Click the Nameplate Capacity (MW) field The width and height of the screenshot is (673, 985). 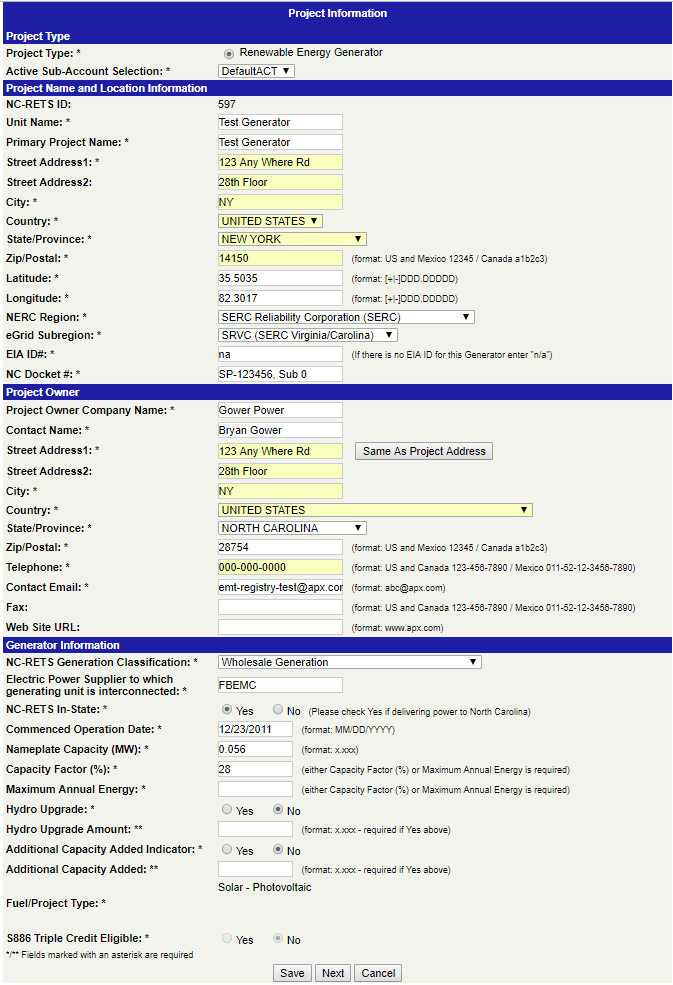point(255,749)
